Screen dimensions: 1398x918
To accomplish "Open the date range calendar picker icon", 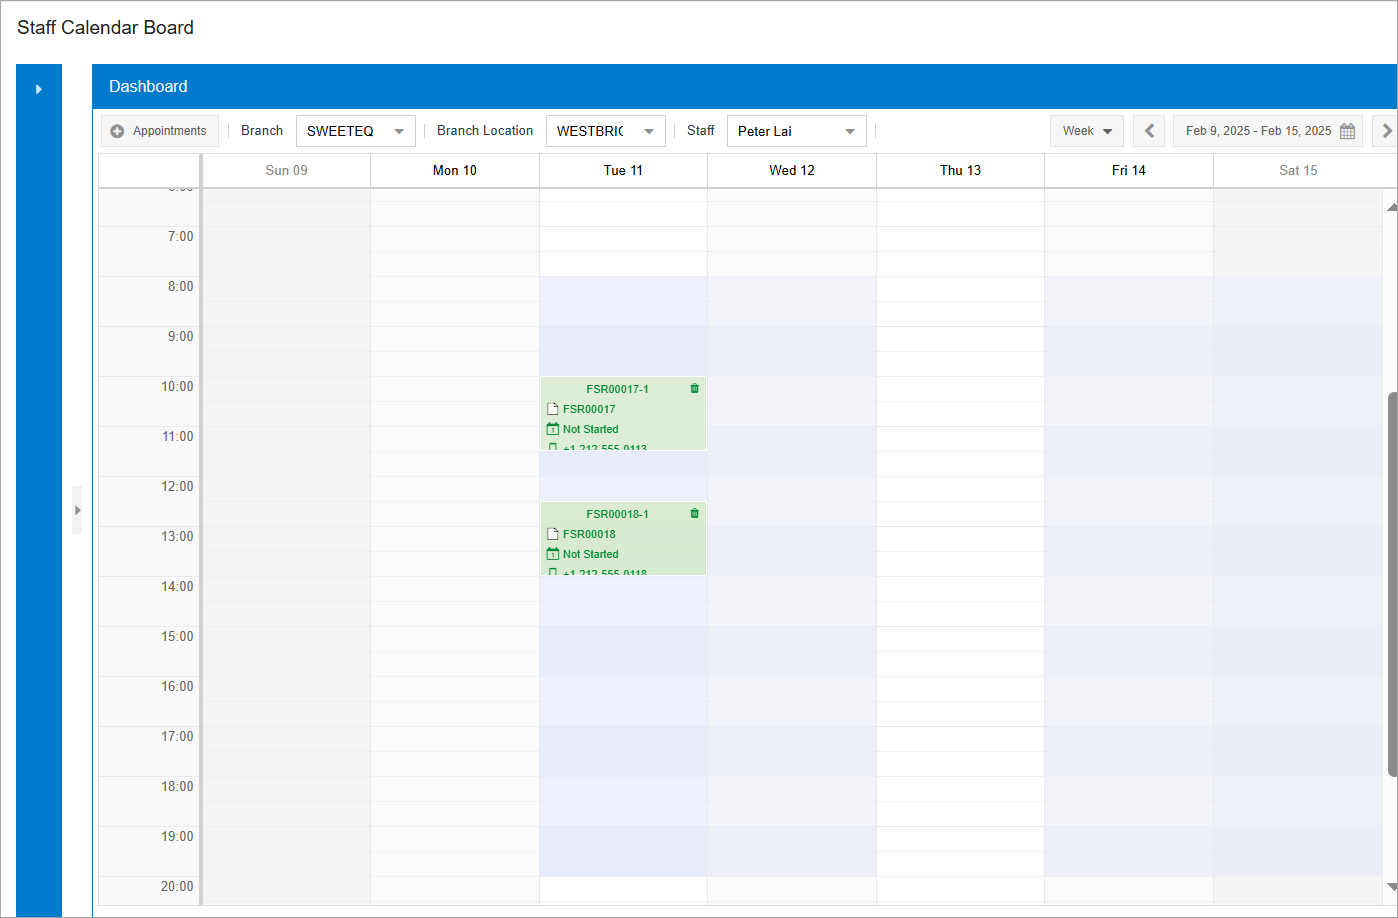I will point(1347,131).
